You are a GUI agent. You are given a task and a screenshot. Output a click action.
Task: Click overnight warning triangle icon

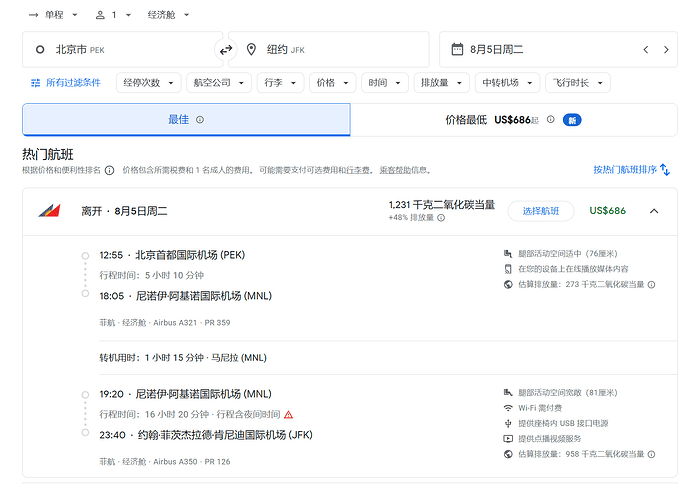coord(289,414)
